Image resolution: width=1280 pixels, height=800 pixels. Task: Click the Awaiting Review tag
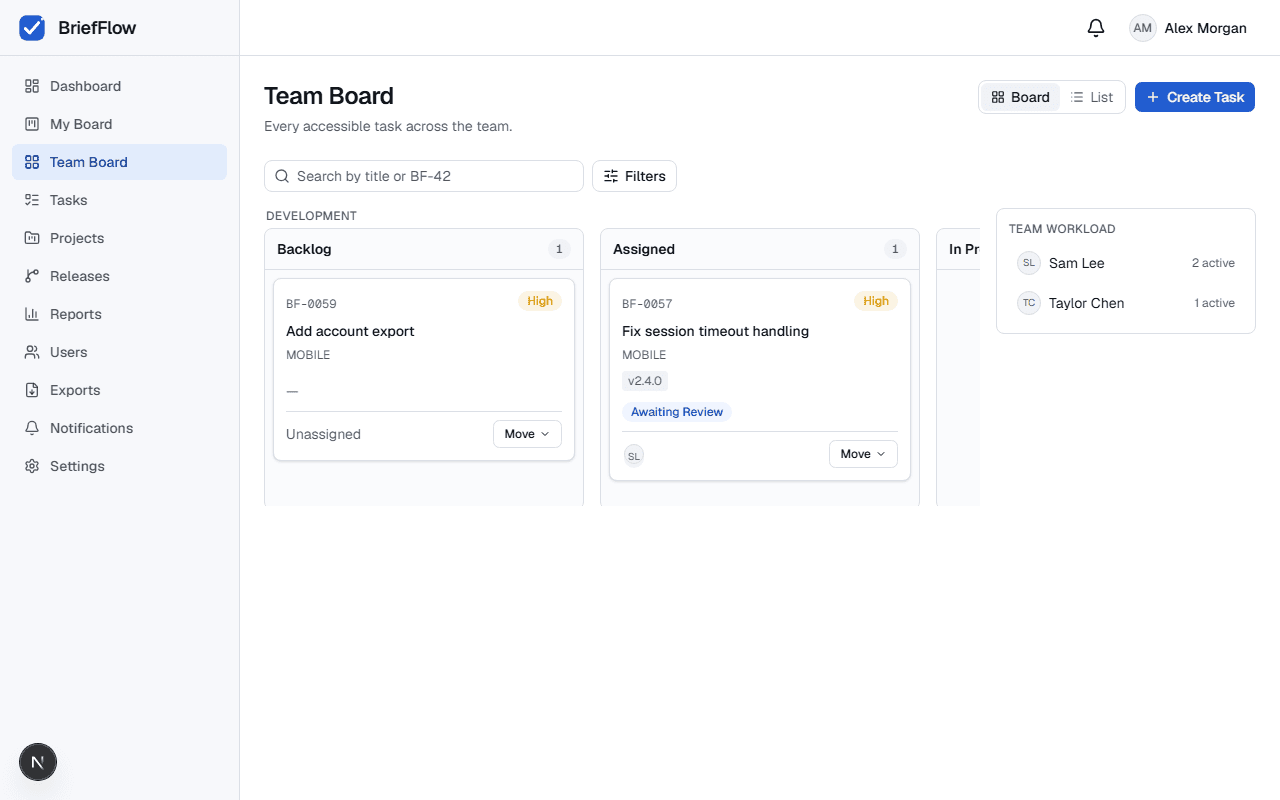point(677,412)
